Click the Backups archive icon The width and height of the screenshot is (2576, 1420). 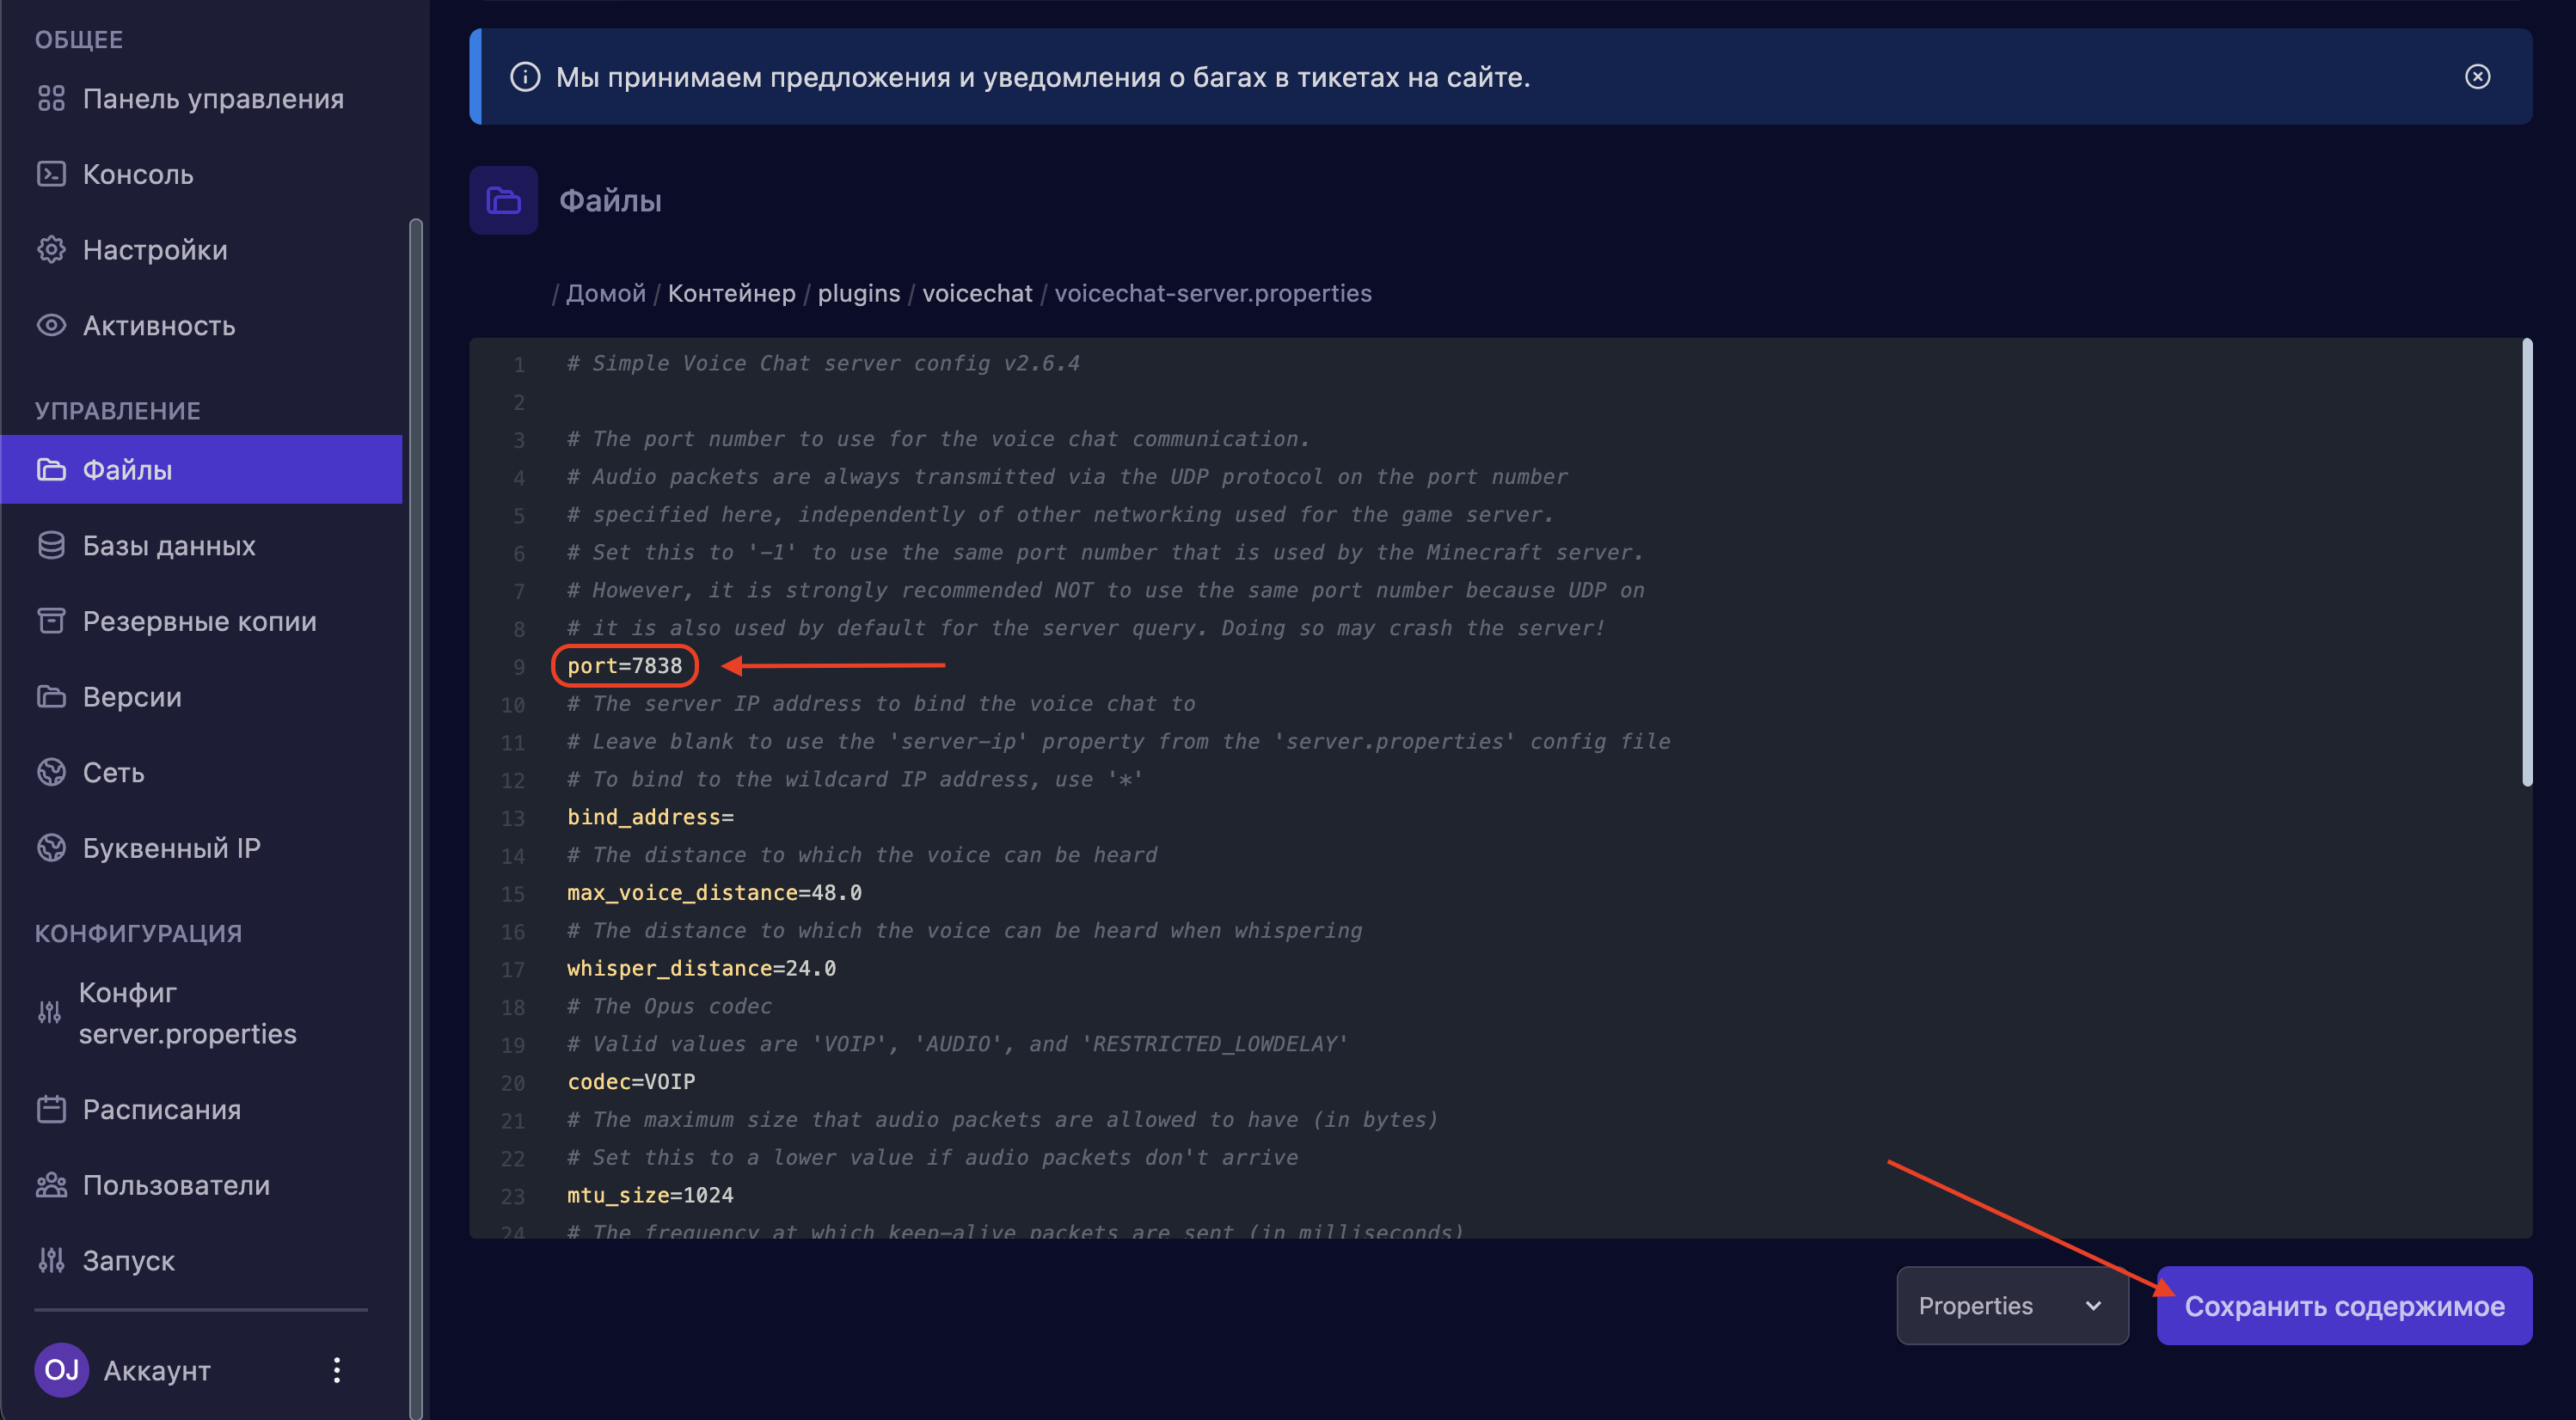[51, 621]
